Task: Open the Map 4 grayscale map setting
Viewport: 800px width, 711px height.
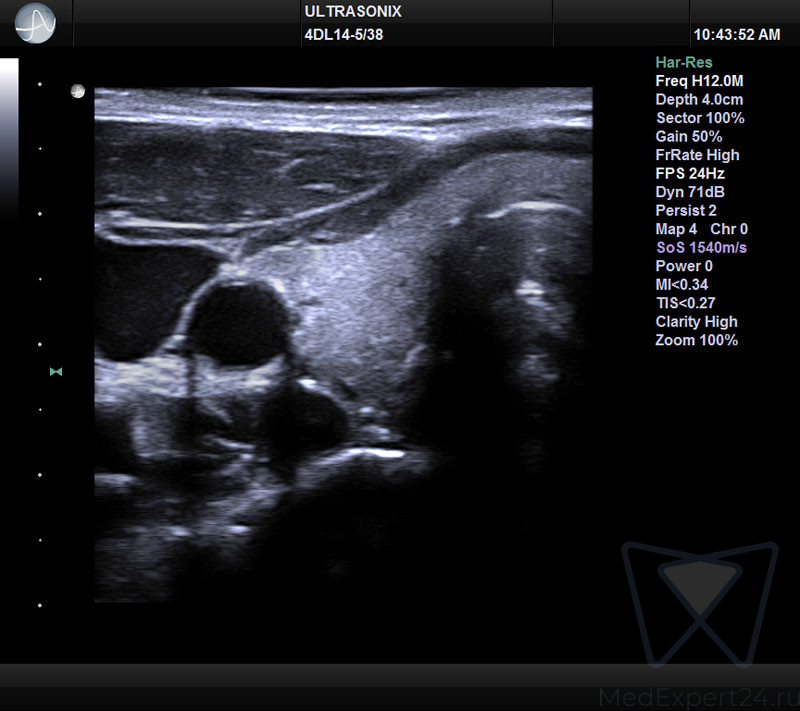Action: click(x=676, y=229)
